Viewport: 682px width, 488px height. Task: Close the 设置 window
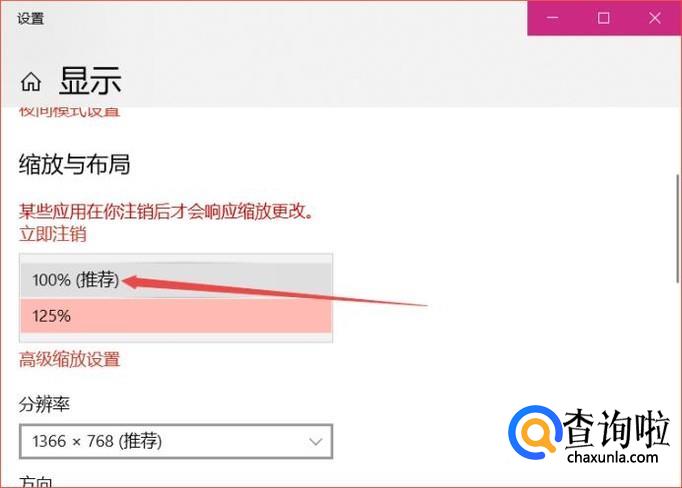(x=655, y=18)
